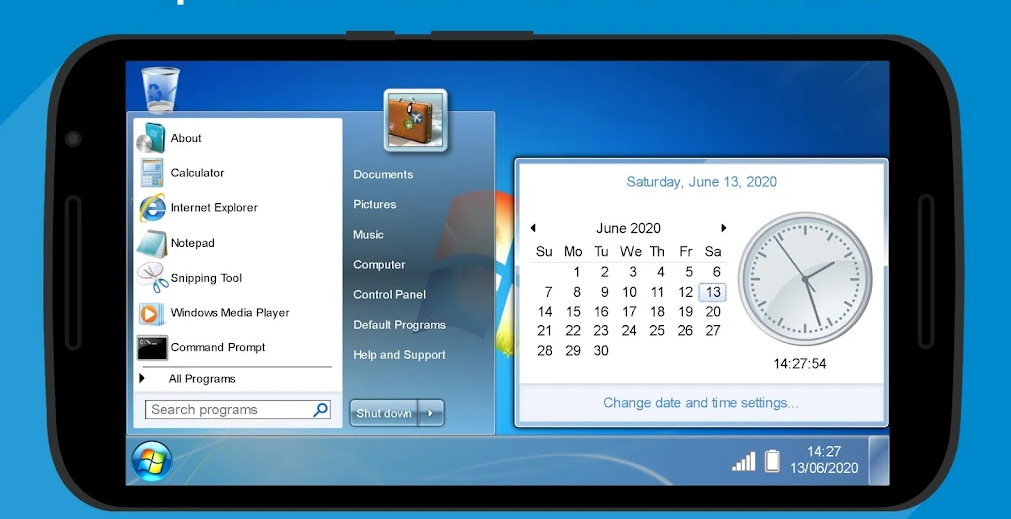Select Internet Explorer label text

(214, 208)
